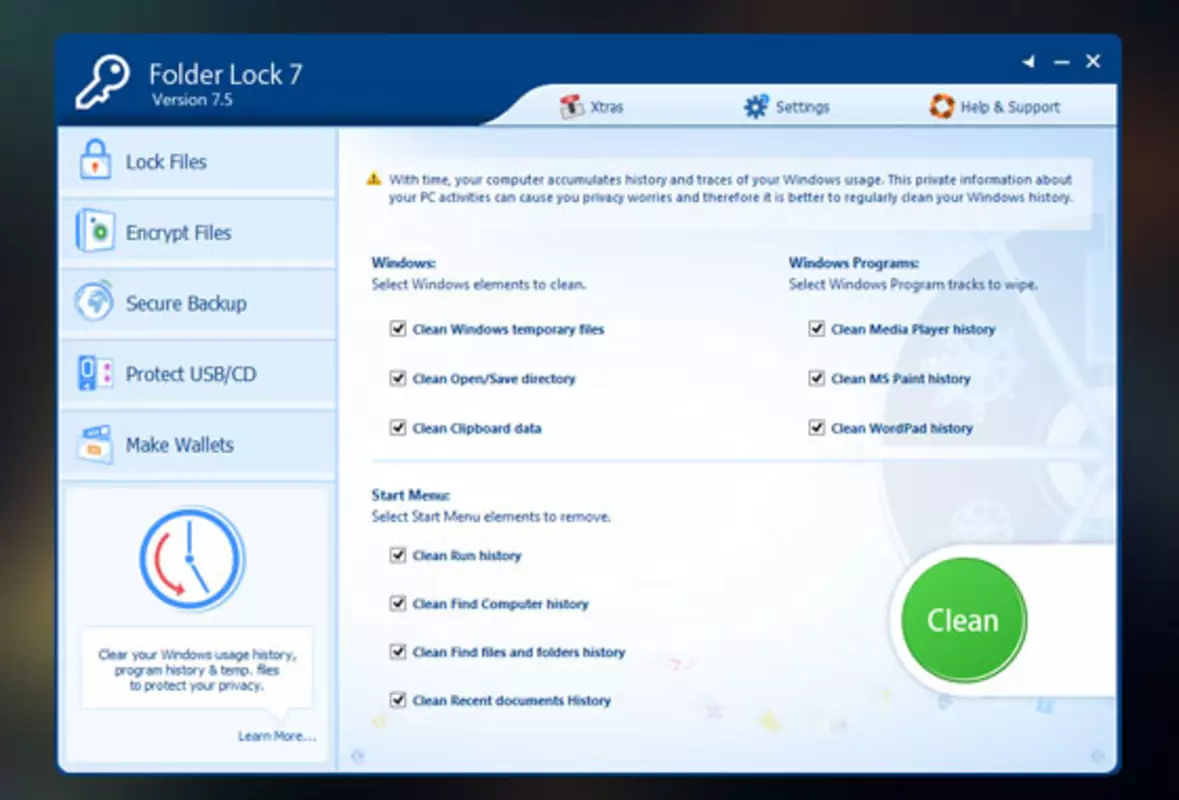Image resolution: width=1179 pixels, height=800 pixels.
Task: Minimize the Folder Lock window
Action: tap(1062, 62)
